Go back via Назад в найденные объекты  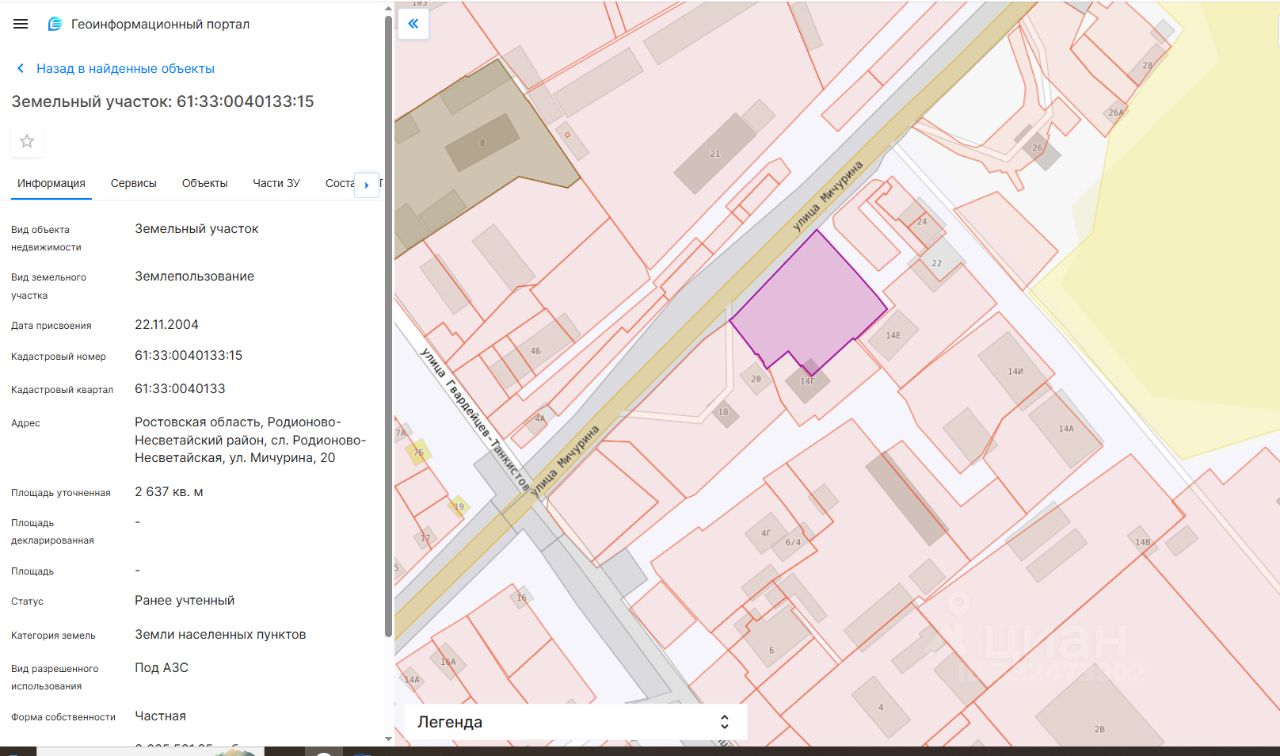pos(125,69)
